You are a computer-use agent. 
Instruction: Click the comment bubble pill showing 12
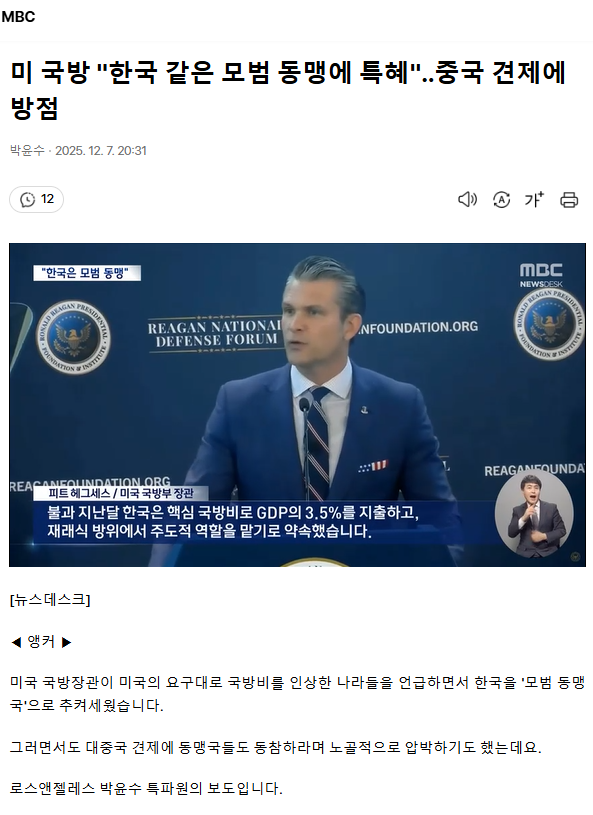click(36, 200)
